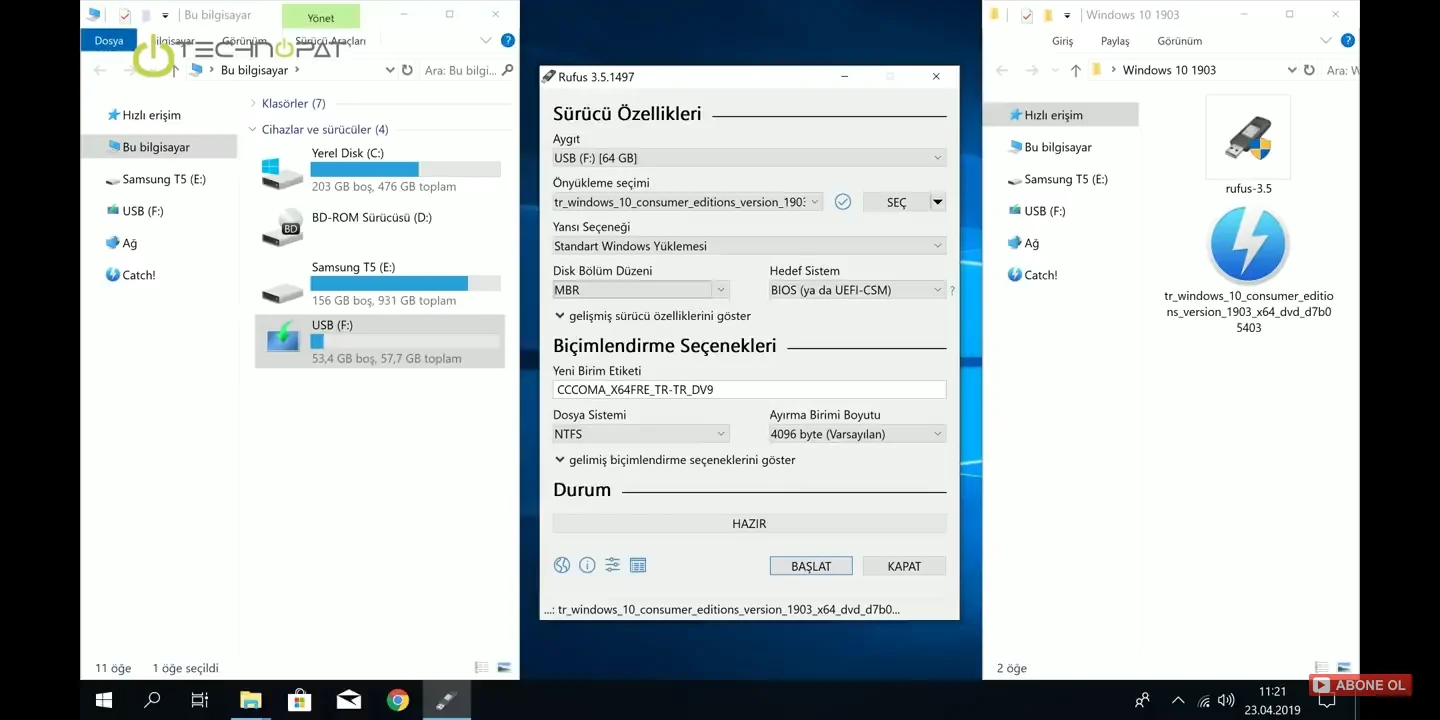Click the KAPAT button in Rufus
The image size is (1440, 720).
tap(904, 566)
